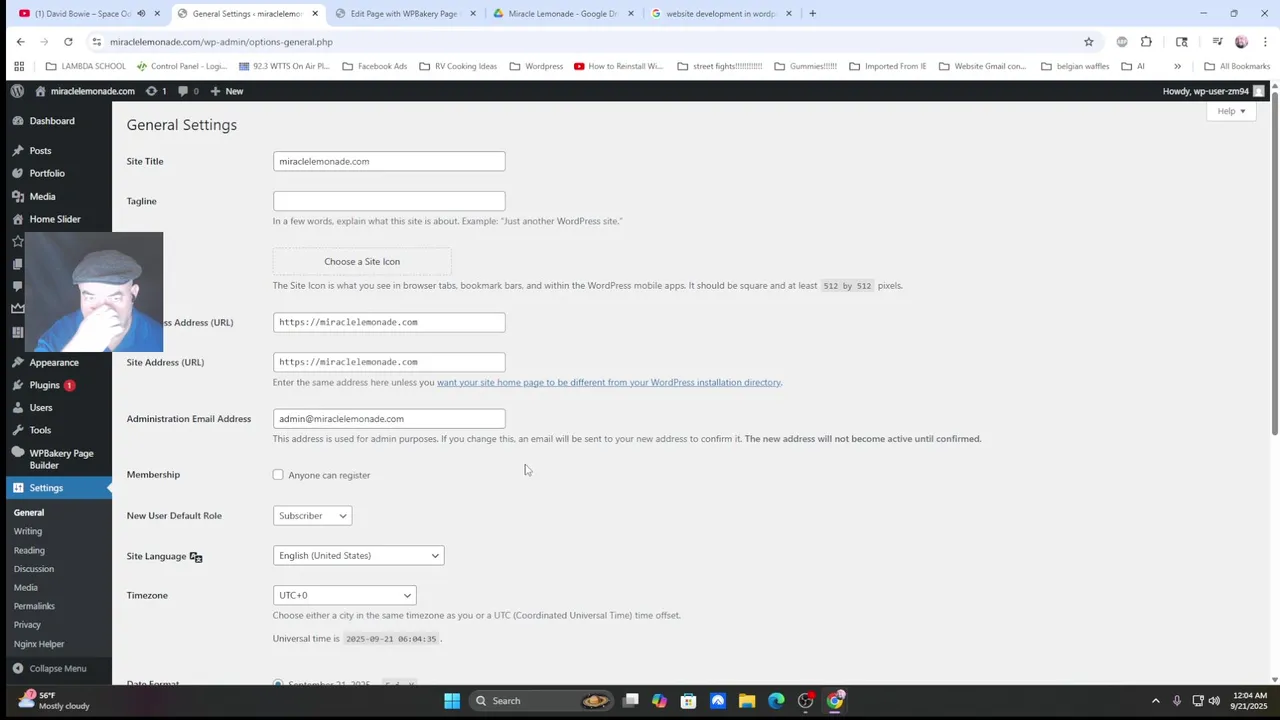Click the Home Slider house icon
This screenshot has width=1280, height=720.
18,219
